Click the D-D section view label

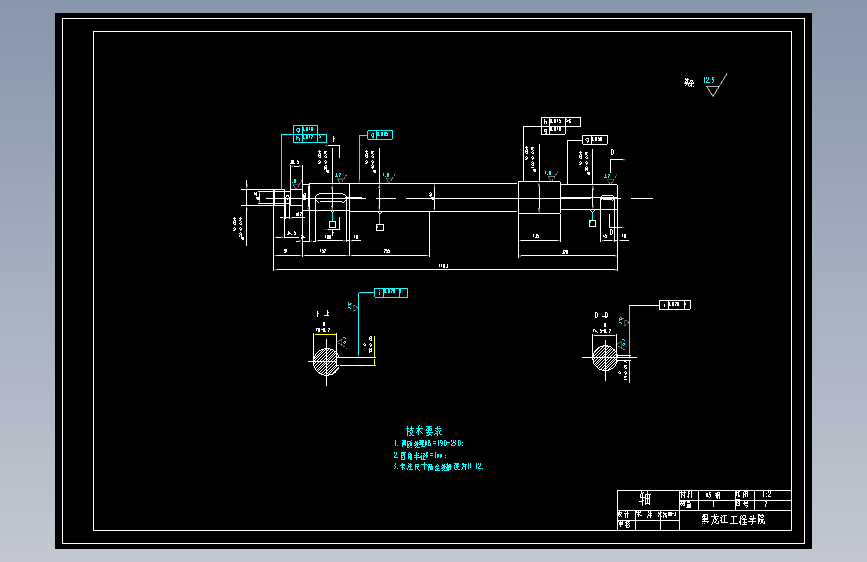coord(601,315)
